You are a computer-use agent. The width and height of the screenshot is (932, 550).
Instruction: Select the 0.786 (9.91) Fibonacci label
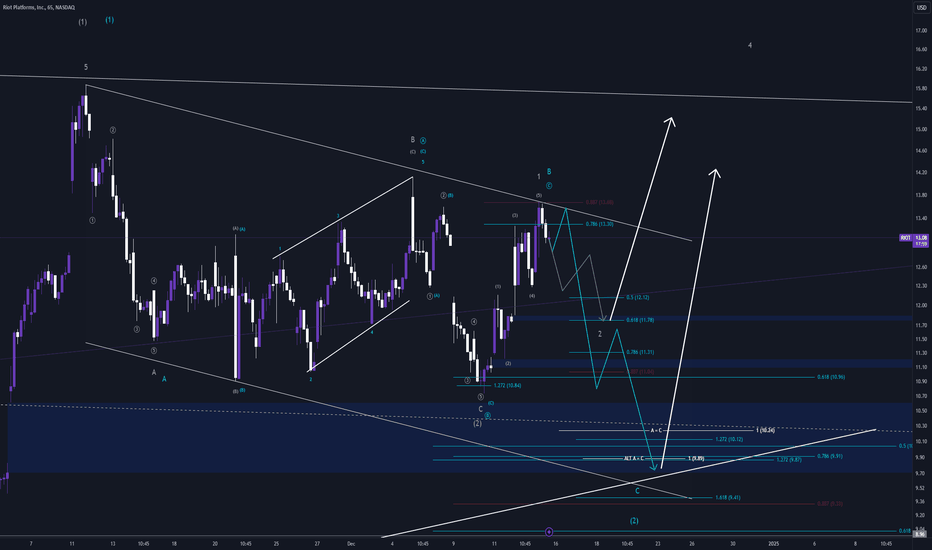point(830,456)
